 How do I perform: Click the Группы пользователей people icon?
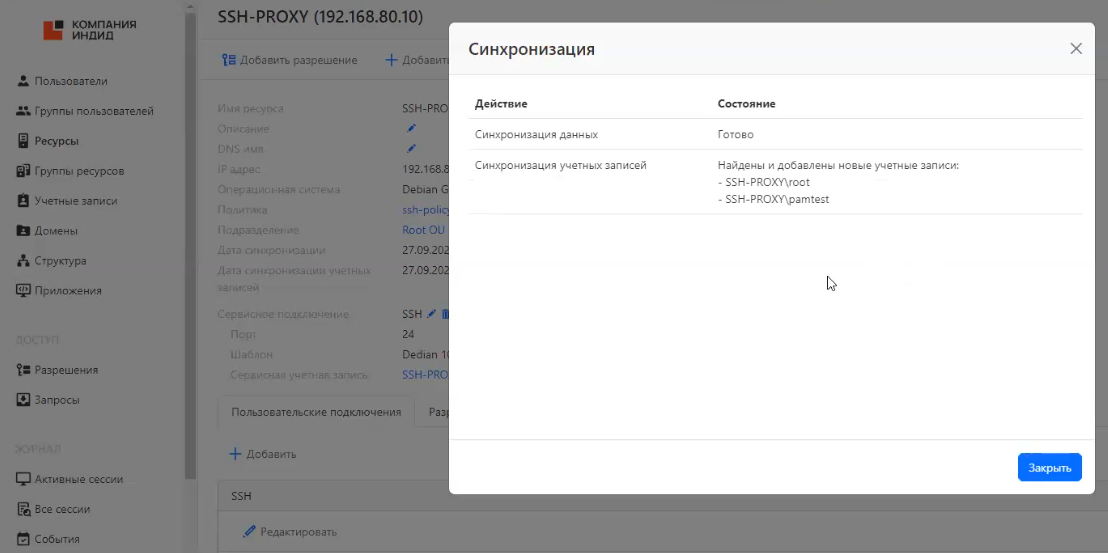tap(24, 111)
